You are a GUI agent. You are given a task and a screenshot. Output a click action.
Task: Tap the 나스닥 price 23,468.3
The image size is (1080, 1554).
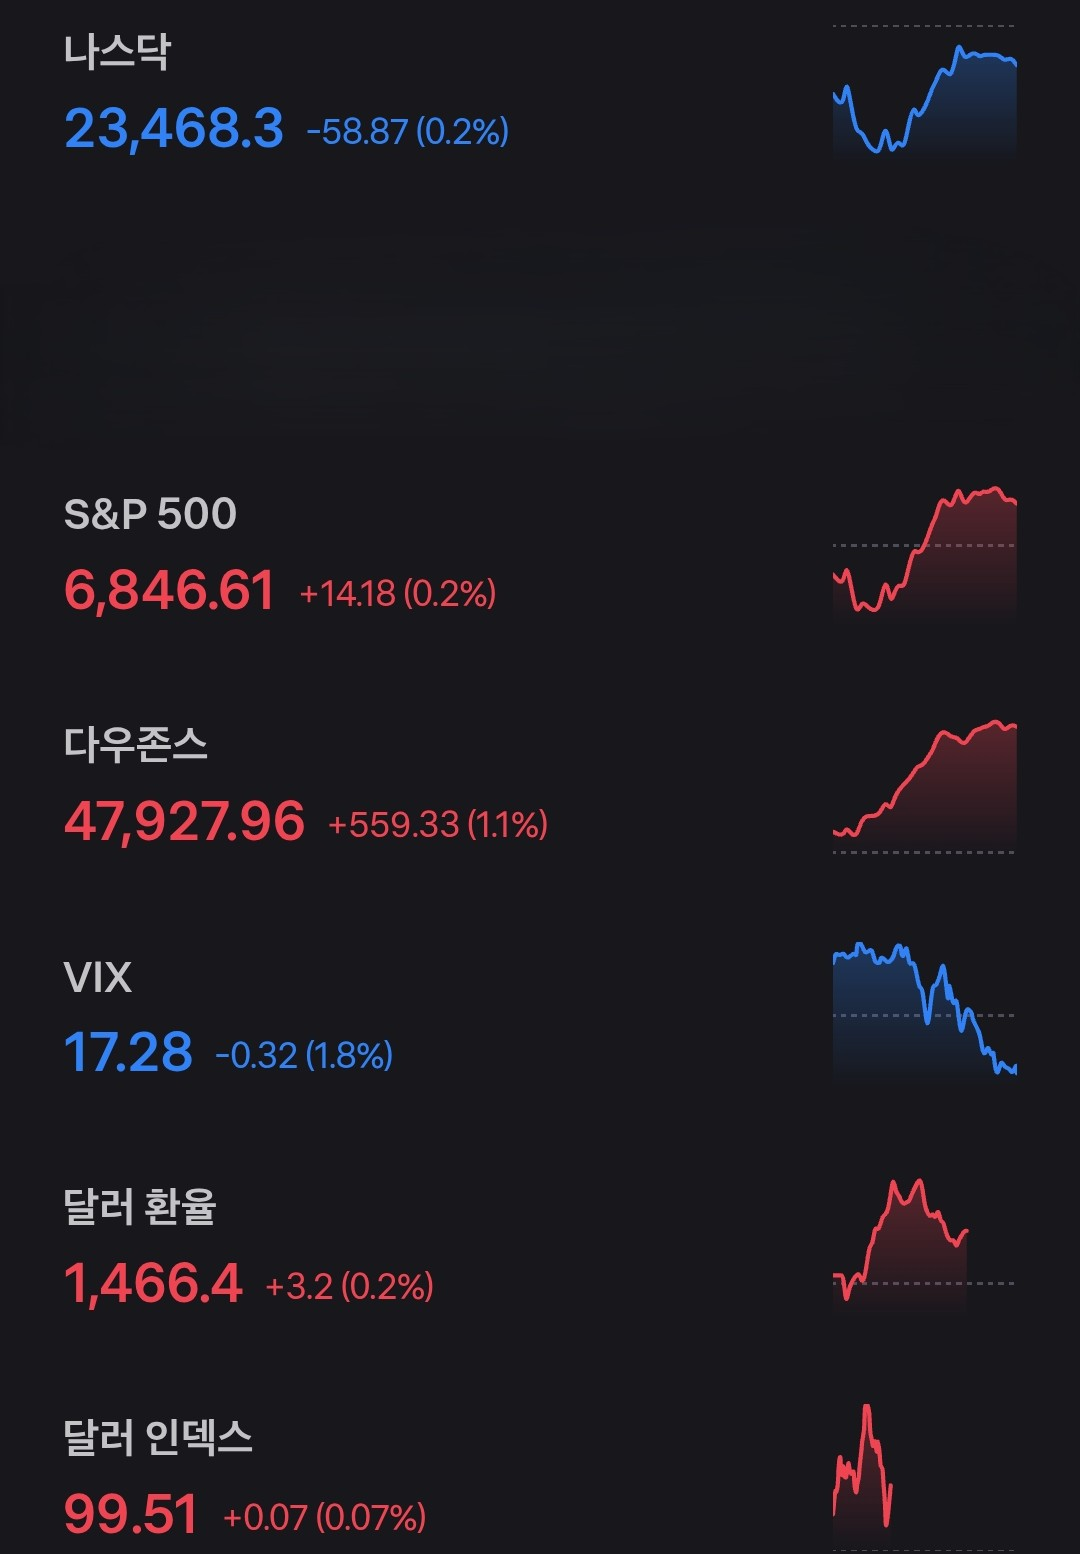pyautogui.click(x=174, y=129)
